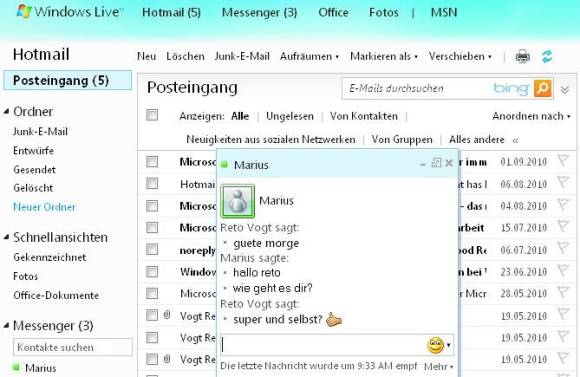Collapse the Ordner folder tree section

click(x=6, y=111)
